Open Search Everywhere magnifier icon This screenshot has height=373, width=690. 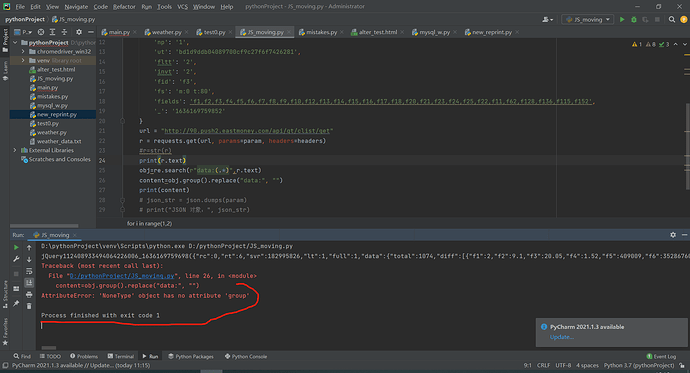[672, 19]
